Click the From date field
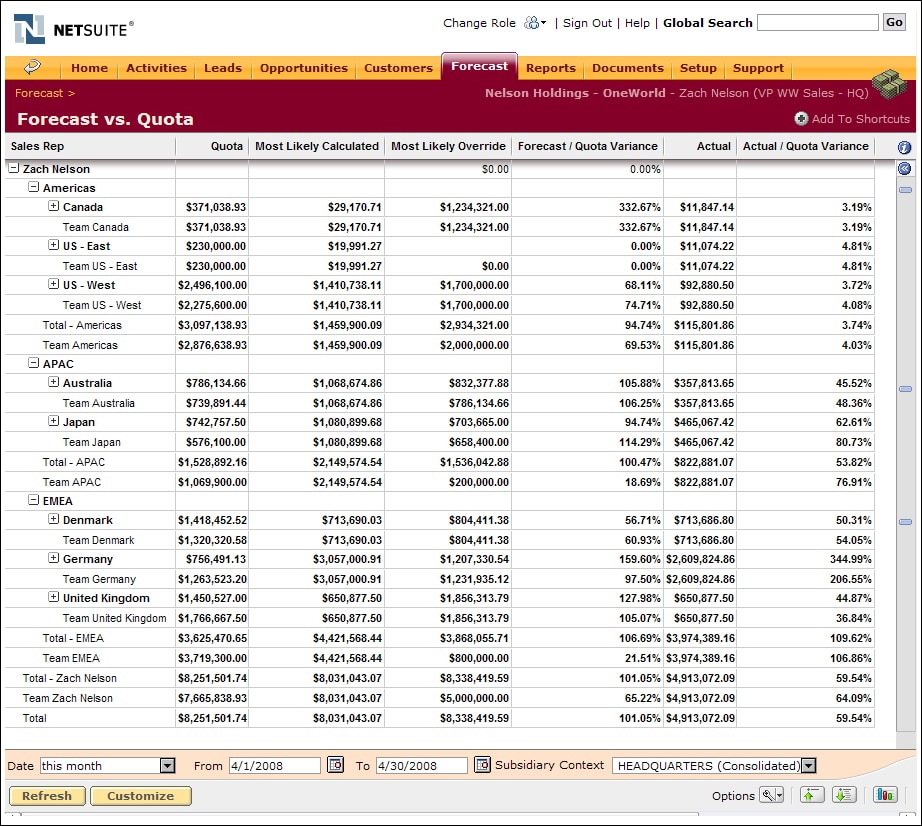This screenshot has height=826, width=922. [275, 765]
